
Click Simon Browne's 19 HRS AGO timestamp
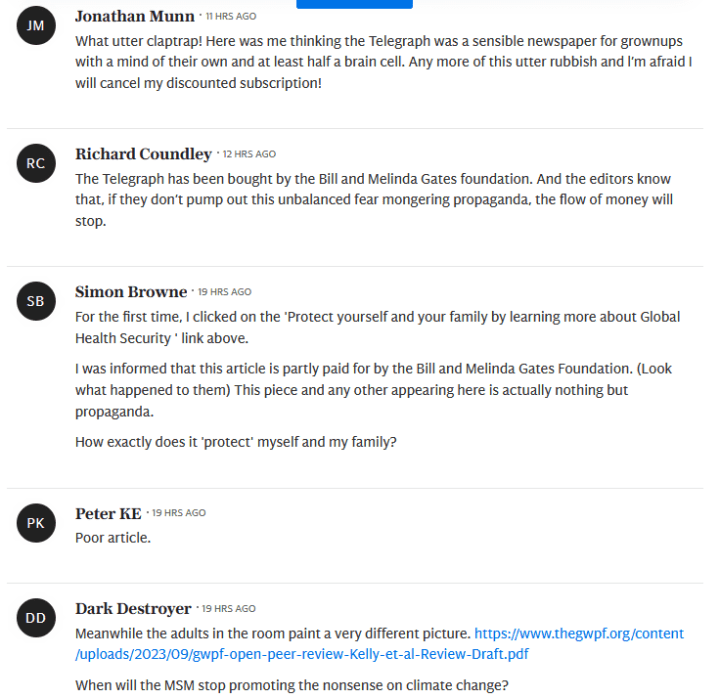point(225,292)
